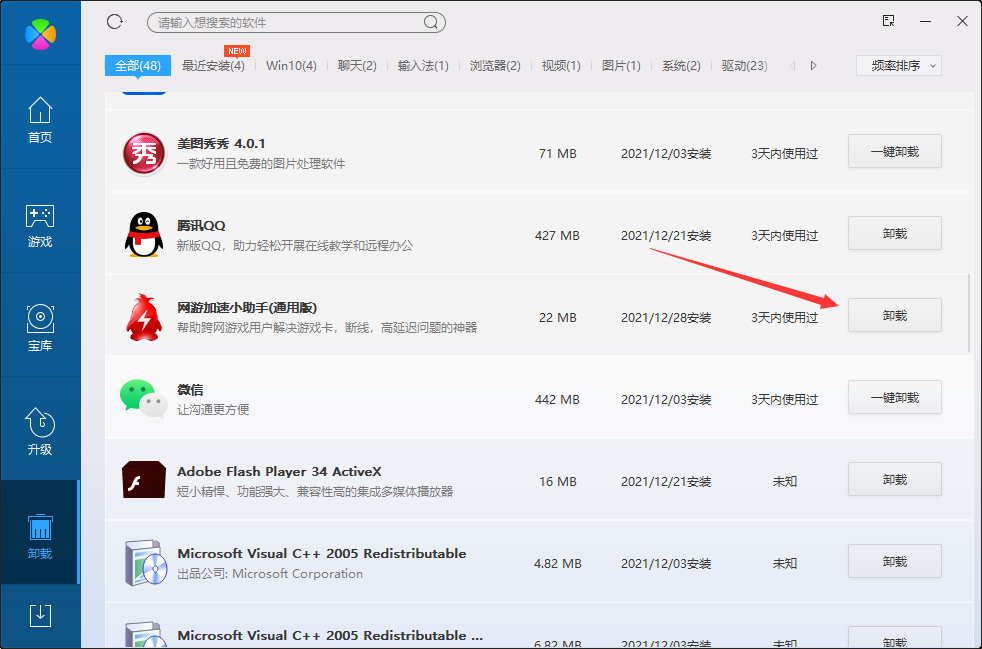Screen dimensions: 982x649
Task: Click 一键卸载 for 微信
Action: (894, 397)
